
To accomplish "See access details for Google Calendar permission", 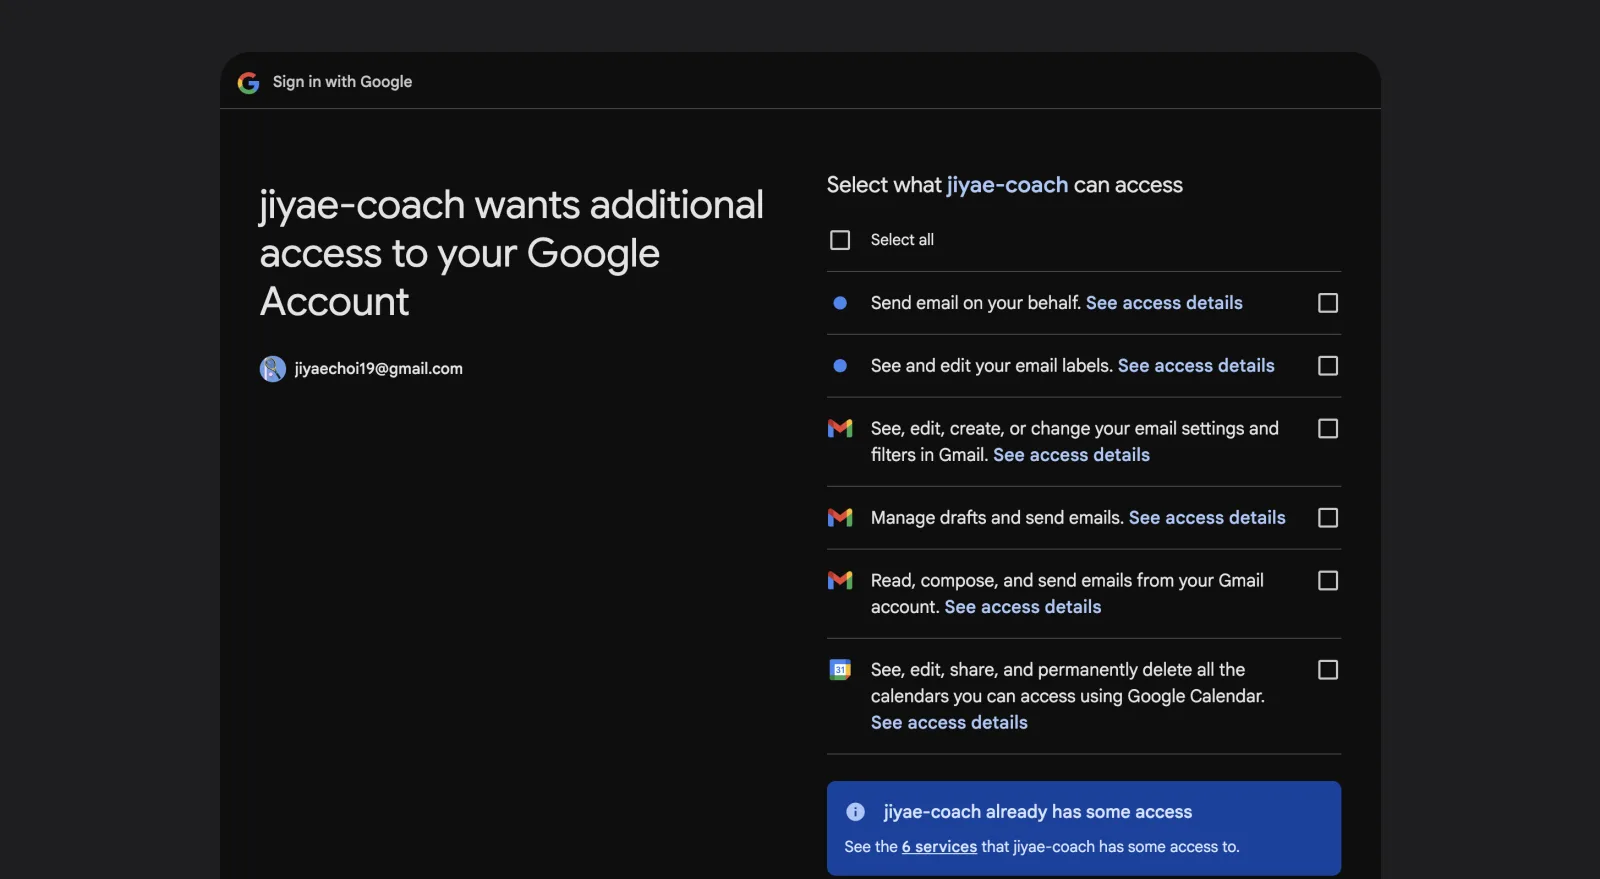I will pyautogui.click(x=949, y=723).
